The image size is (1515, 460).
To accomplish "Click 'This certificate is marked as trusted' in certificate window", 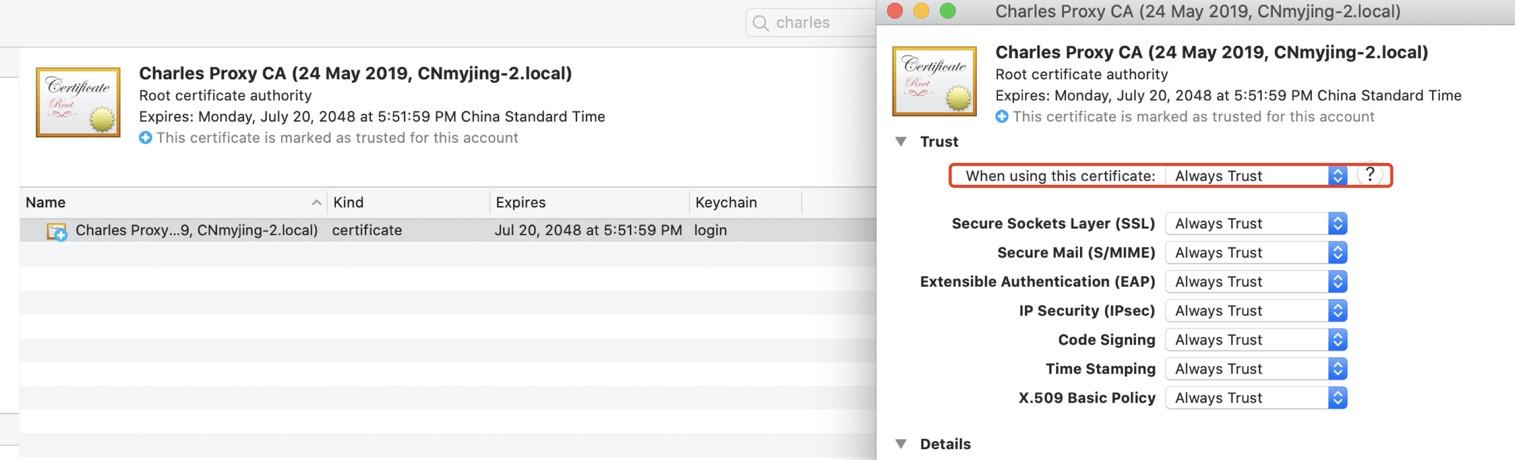I will tap(1194, 117).
